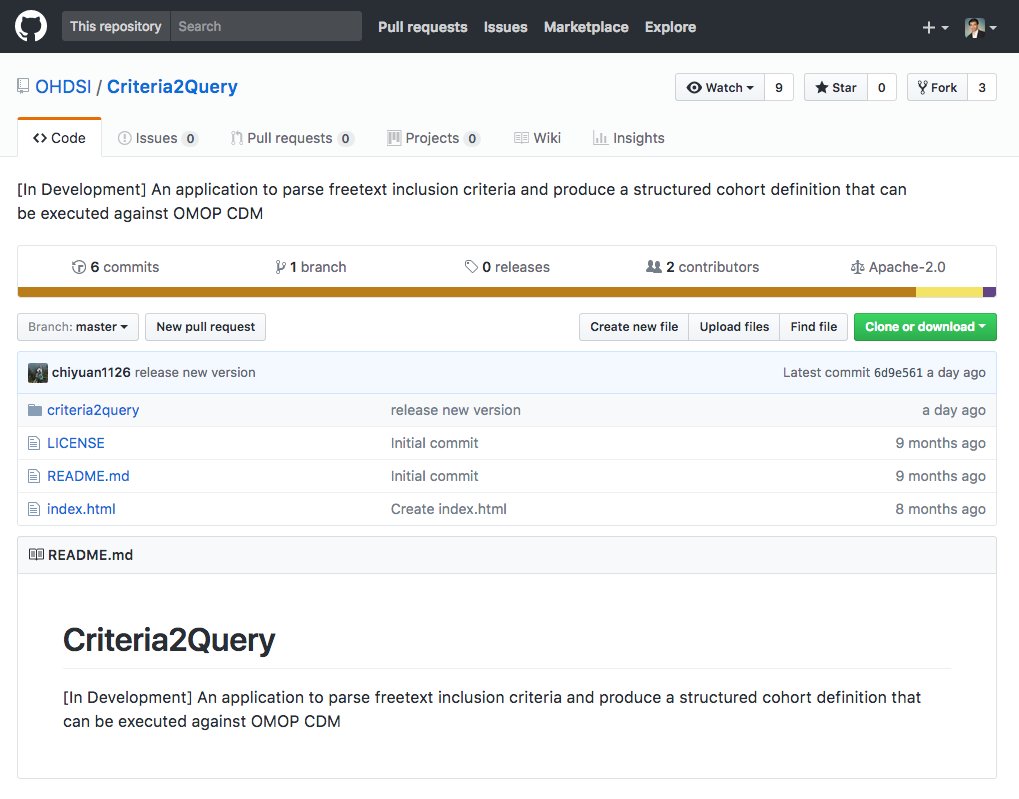
Task: Click the This repository search scope label
Action: 116,27
